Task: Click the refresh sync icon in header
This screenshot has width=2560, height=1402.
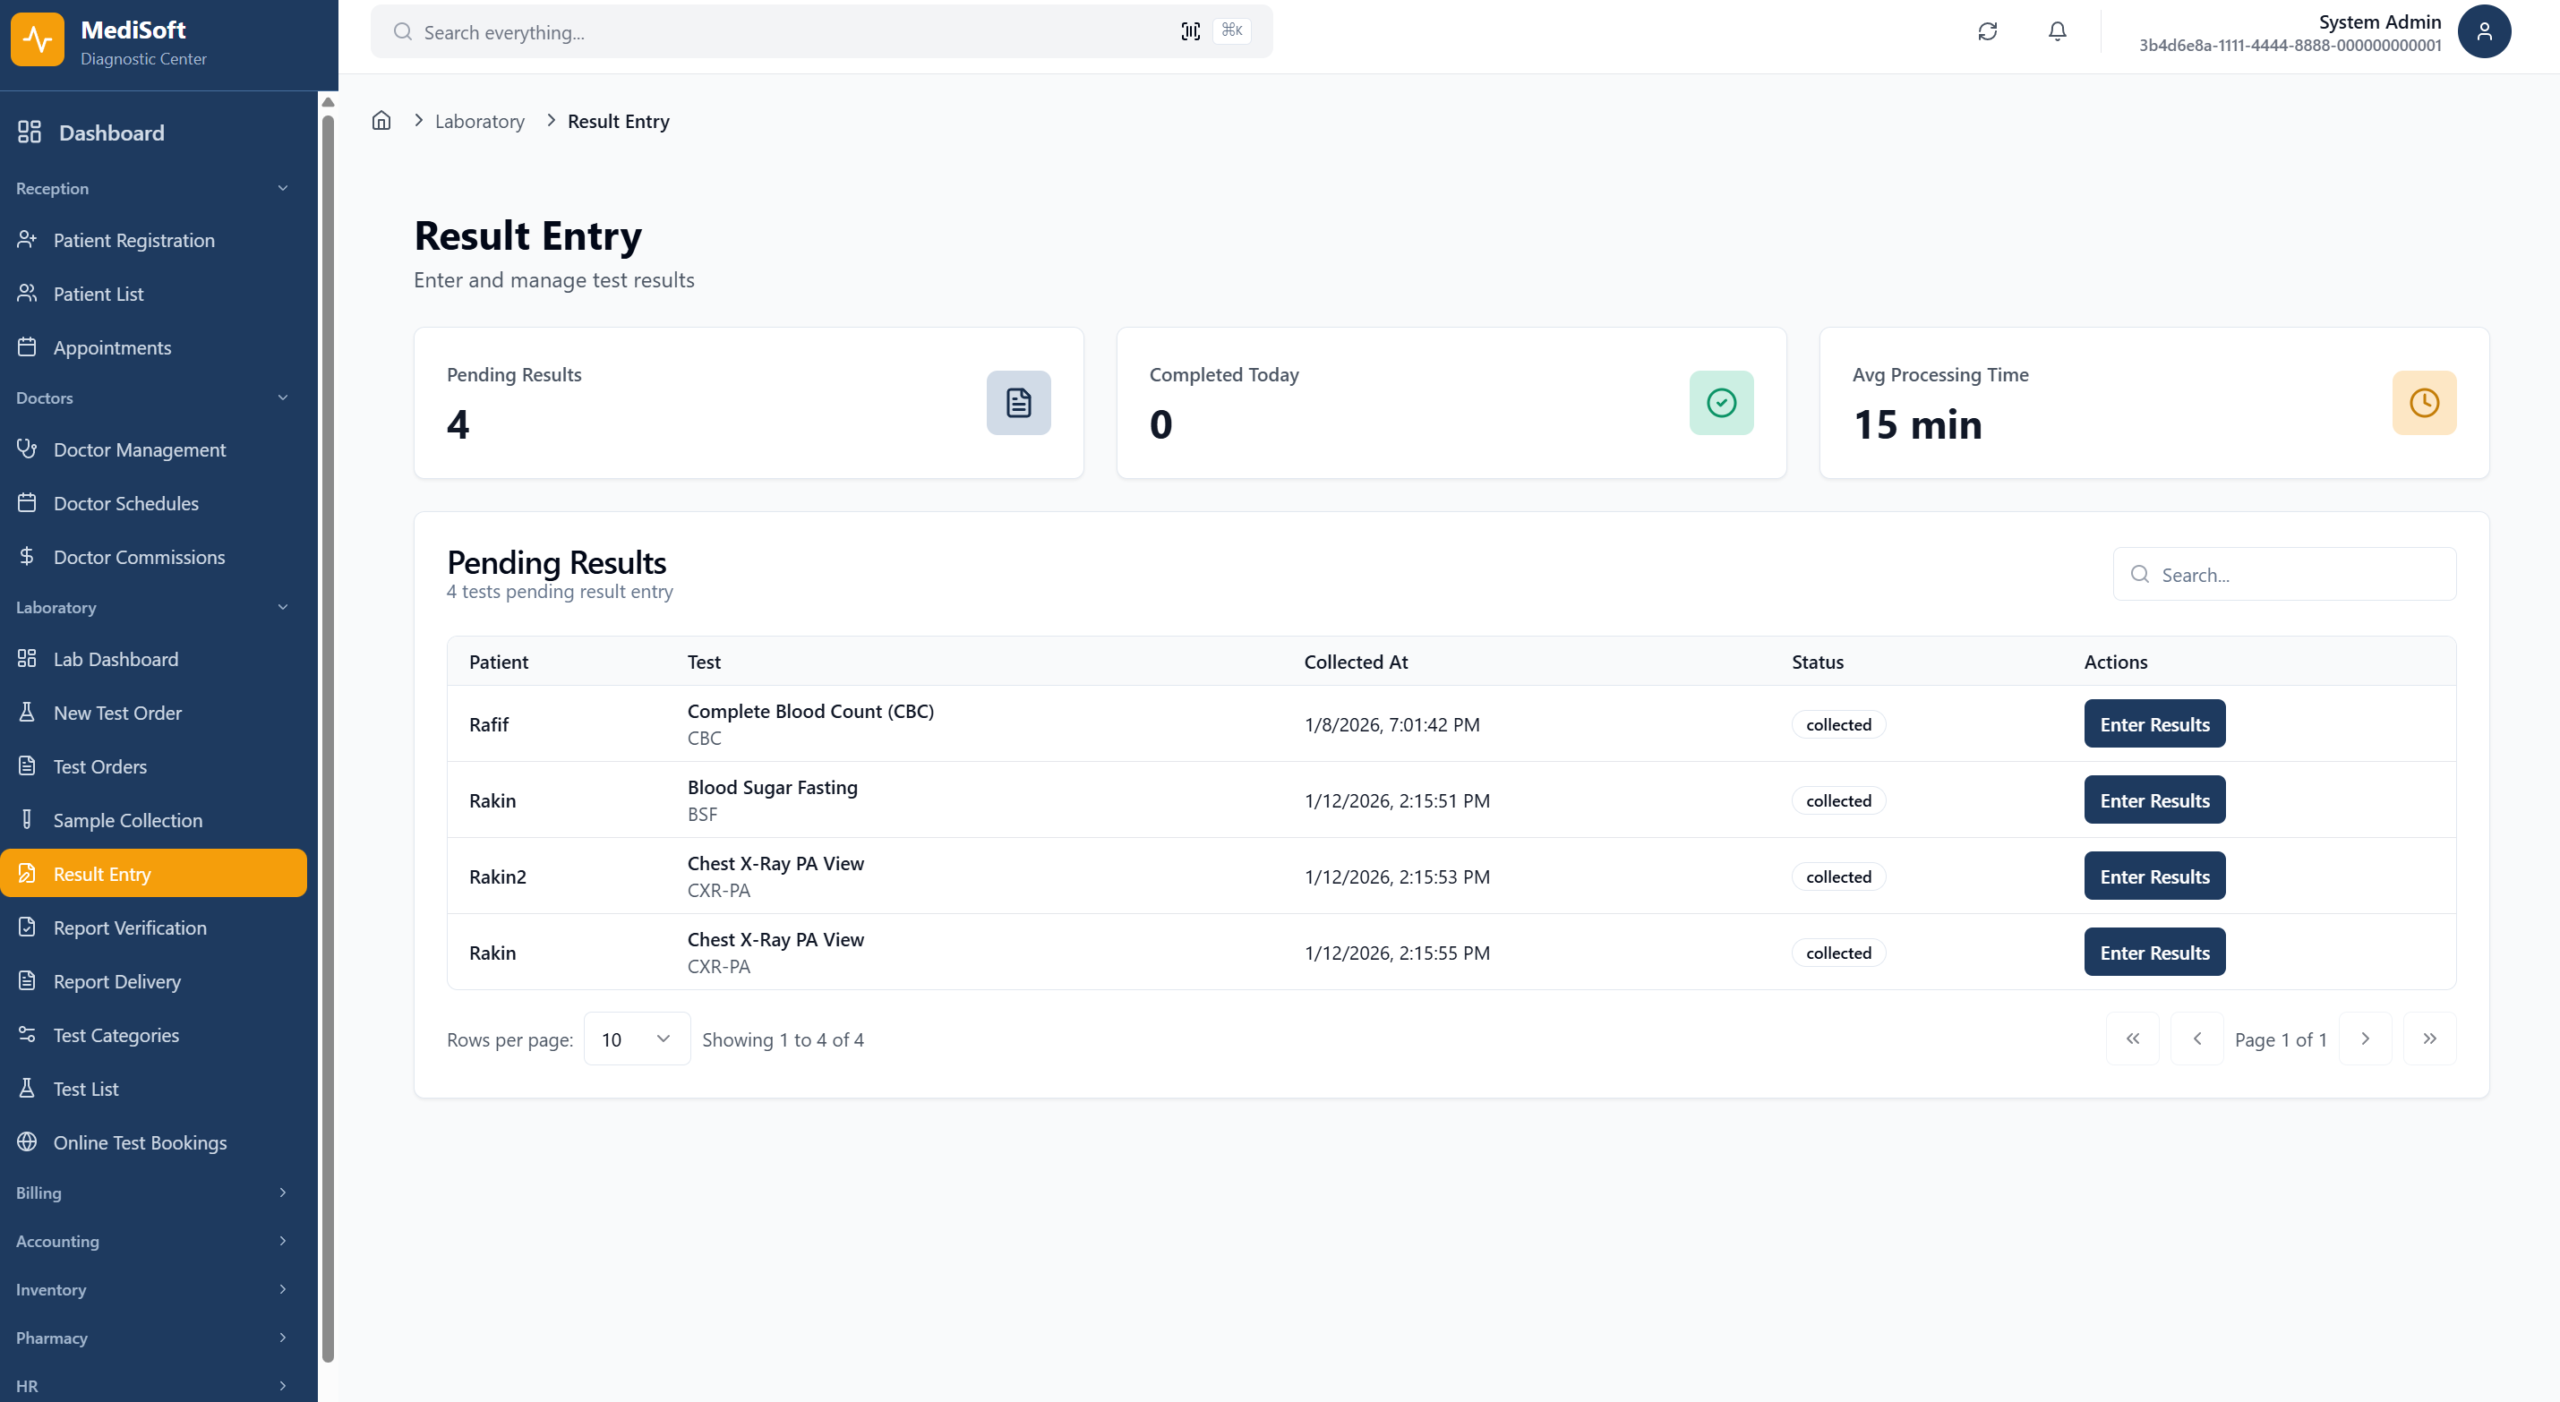Action: (x=1987, y=31)
